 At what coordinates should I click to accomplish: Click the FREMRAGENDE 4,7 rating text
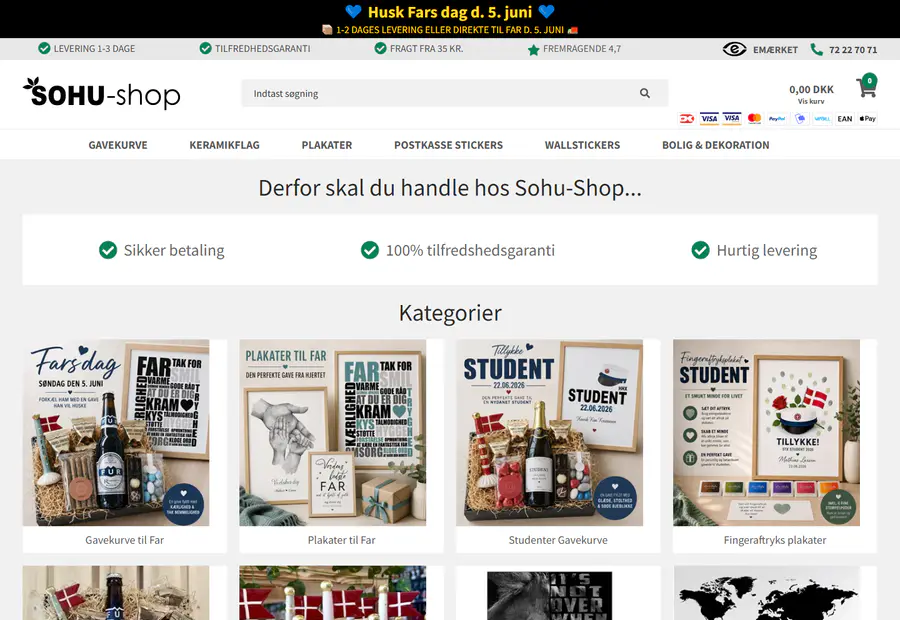(x=582, y=49)
